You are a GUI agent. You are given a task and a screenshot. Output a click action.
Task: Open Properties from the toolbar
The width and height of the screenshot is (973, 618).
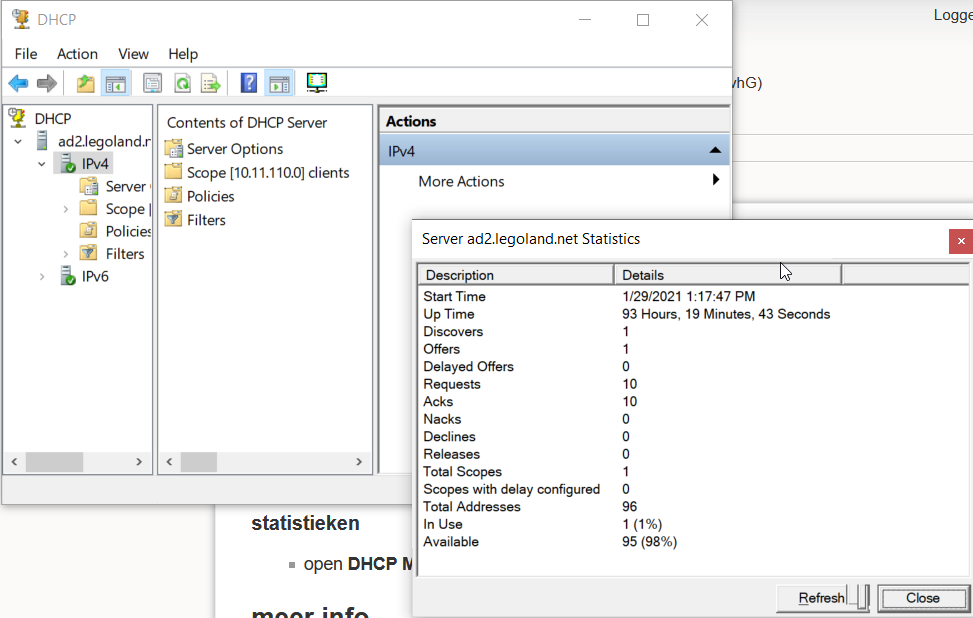(152, 84)
